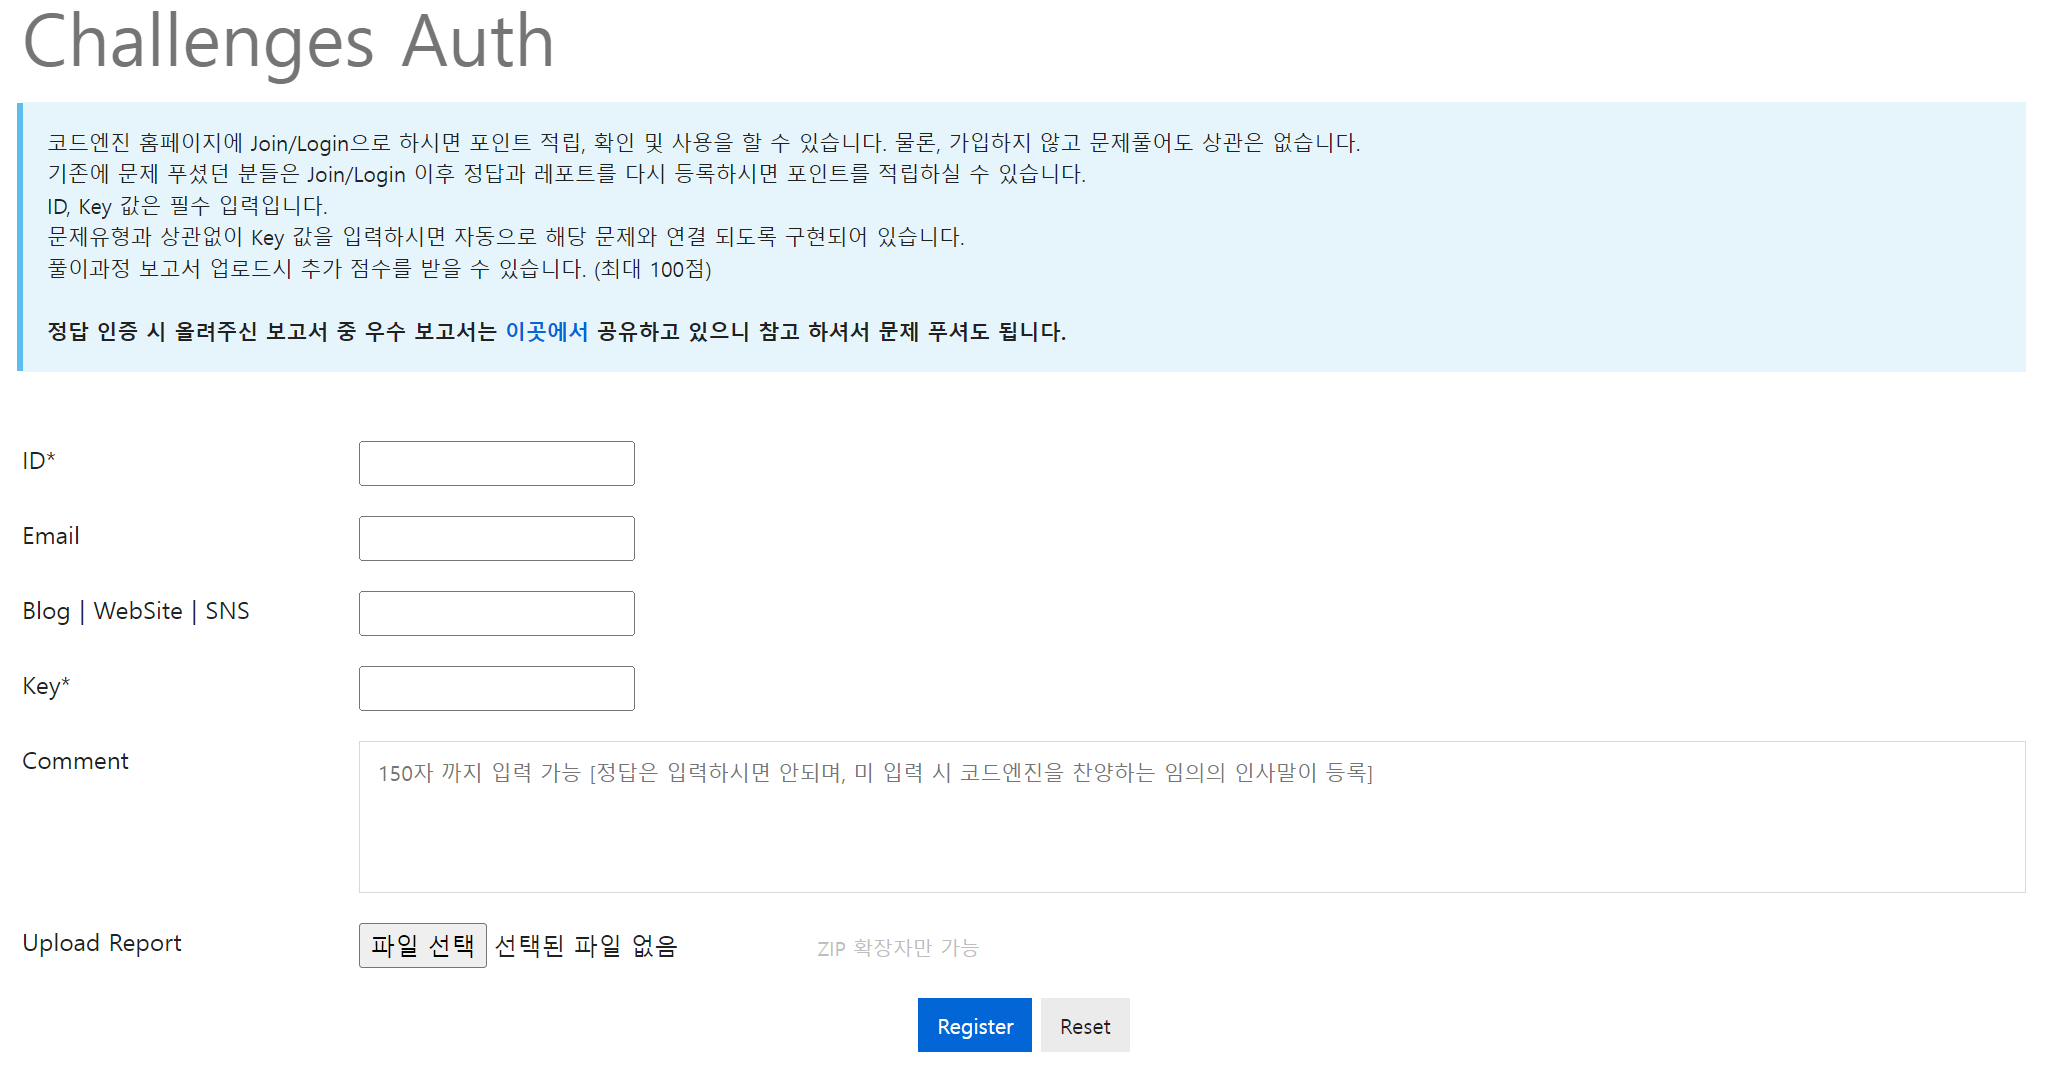Click the Blog | WebSite | SNS input field
This screenshot has height=1091, width=2052.
tap(496, 613)
